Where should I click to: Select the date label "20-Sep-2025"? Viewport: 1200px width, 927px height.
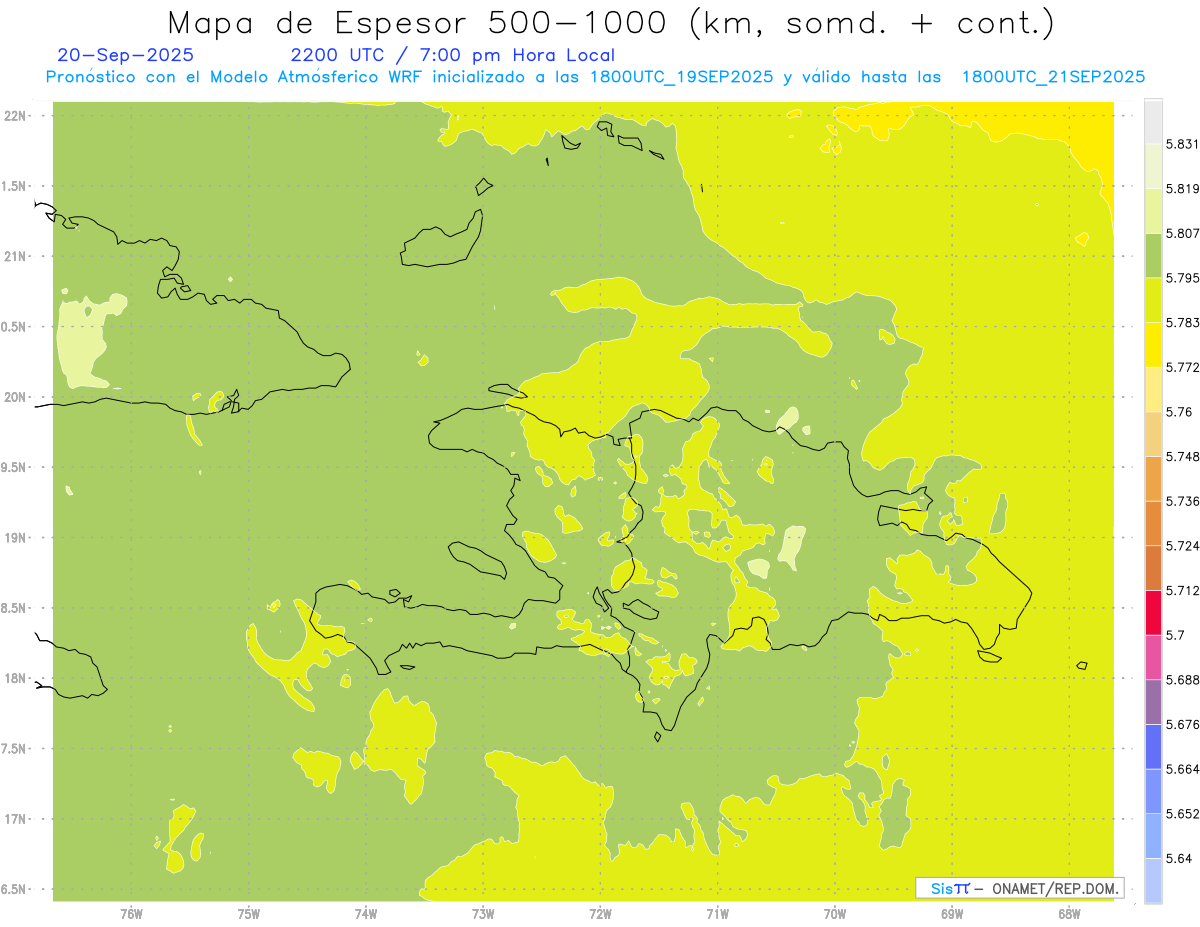pos(125,55)
